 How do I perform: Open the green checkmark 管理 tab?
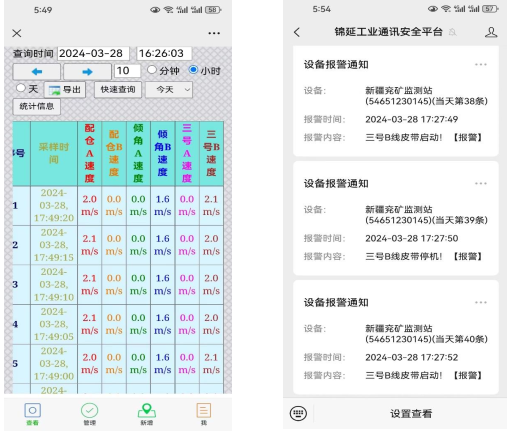click(x=90, y=414)
